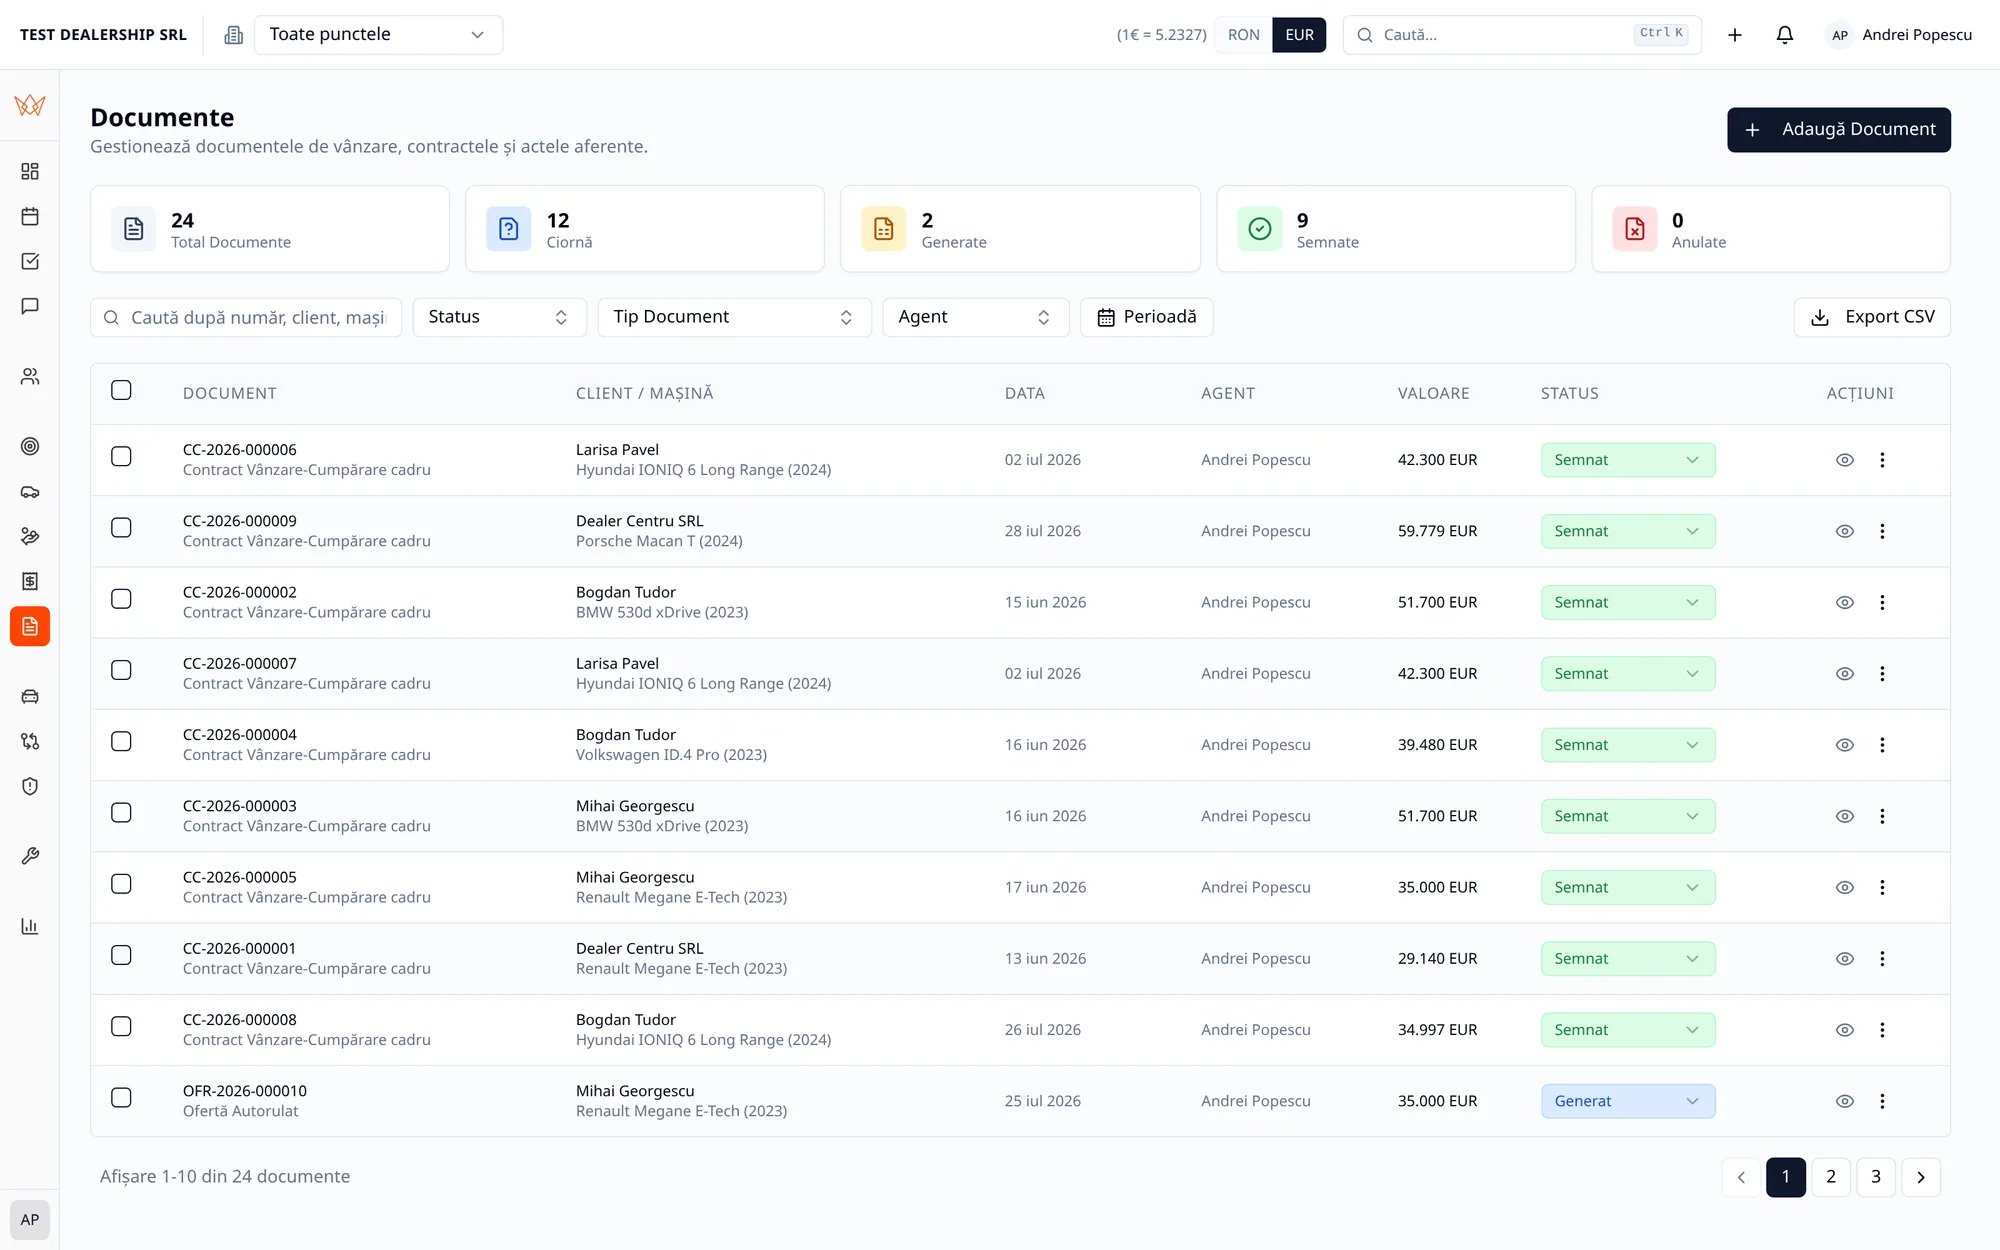Change Semnat status for CC-2026-000007

1628,674
